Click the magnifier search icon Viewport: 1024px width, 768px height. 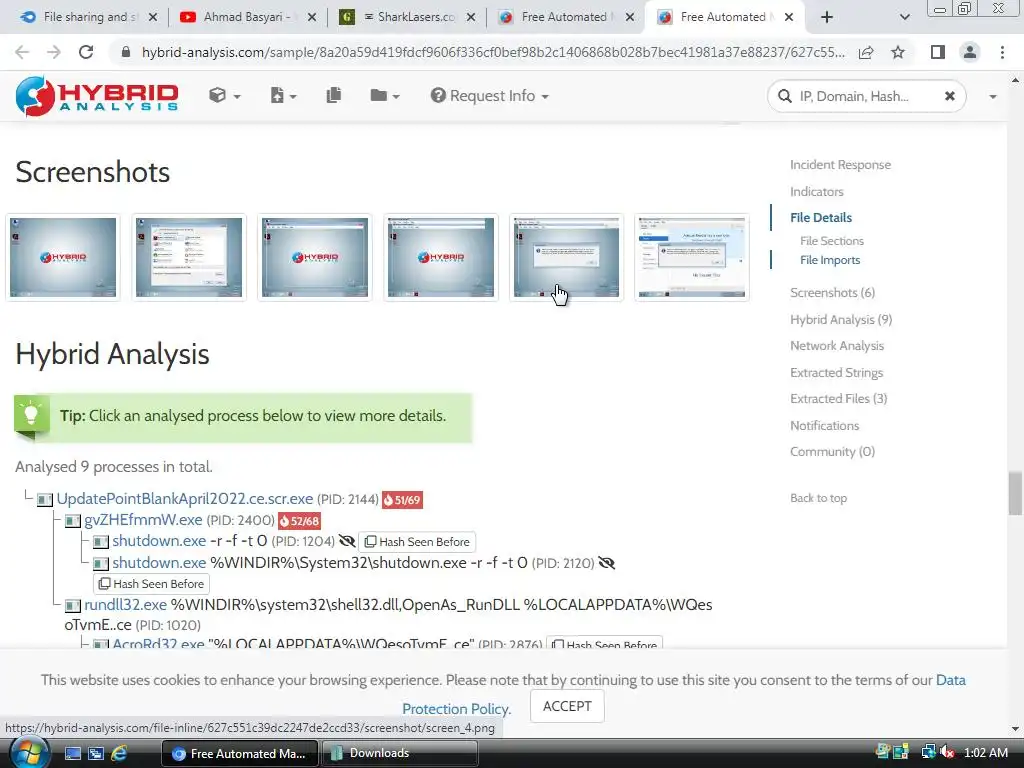pyautogui.click(x=784, y=97)
